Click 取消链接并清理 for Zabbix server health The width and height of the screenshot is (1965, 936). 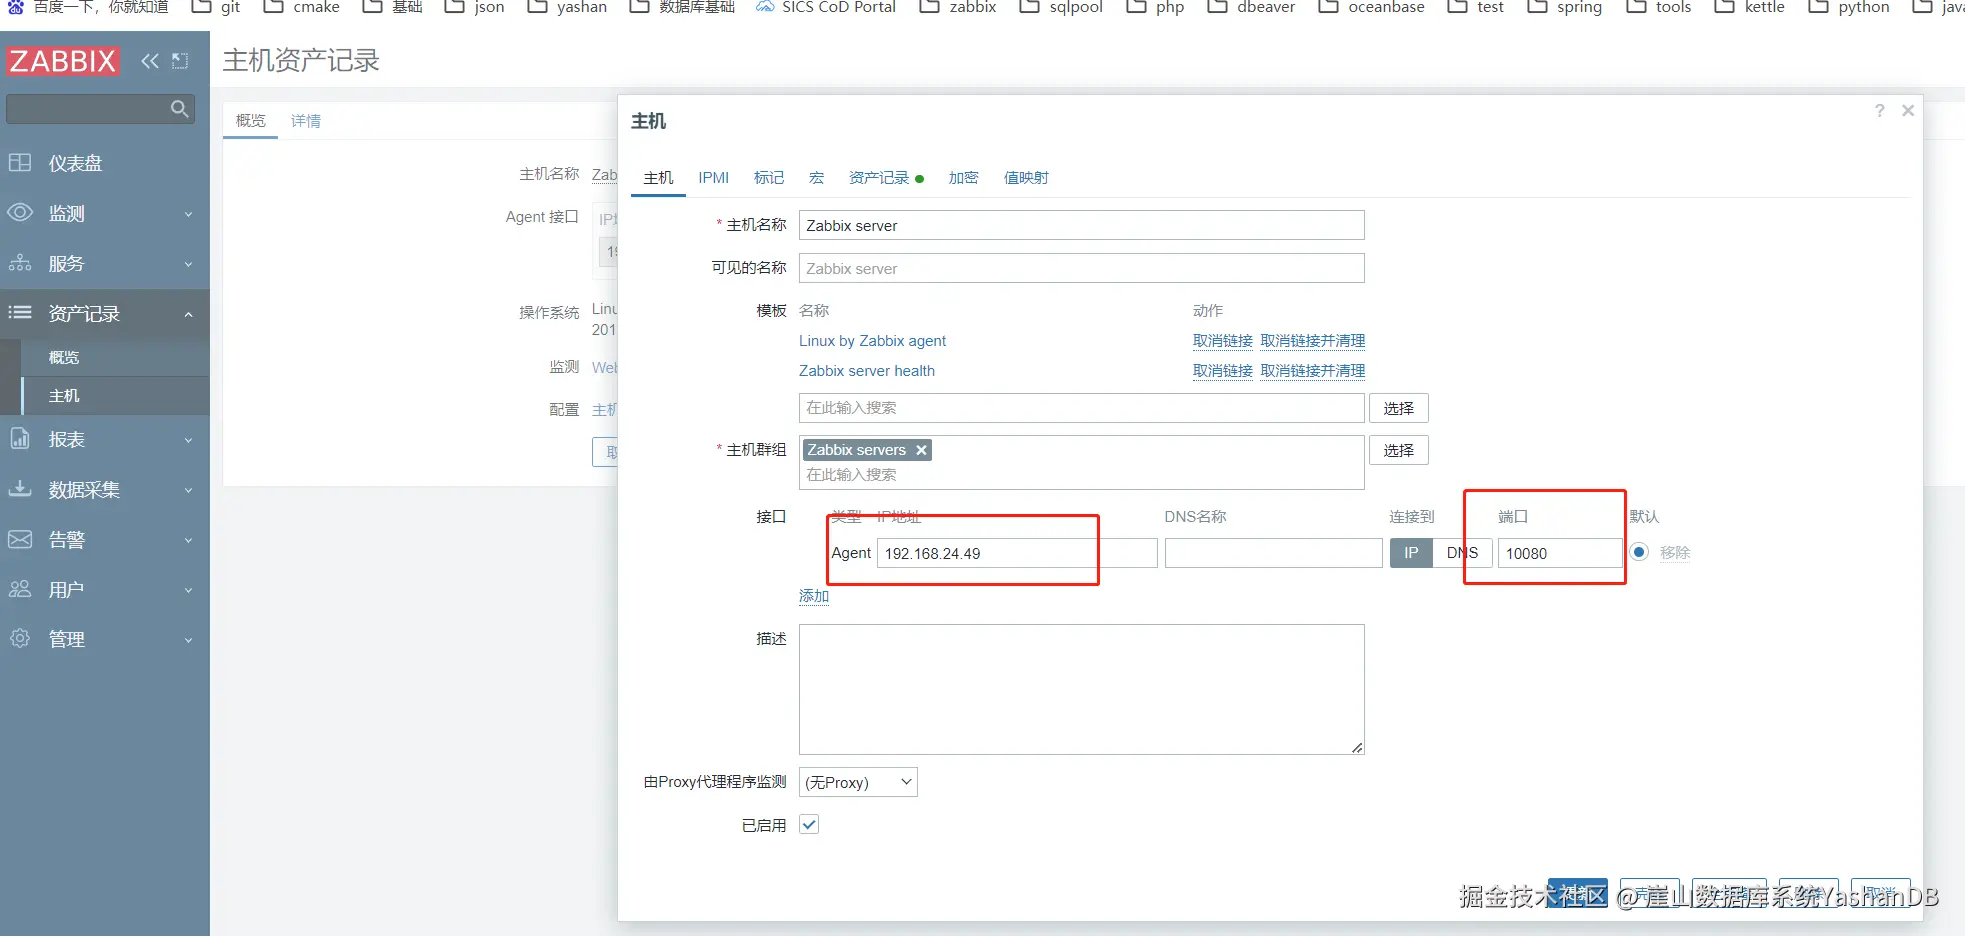click(x=1313, y=371)
